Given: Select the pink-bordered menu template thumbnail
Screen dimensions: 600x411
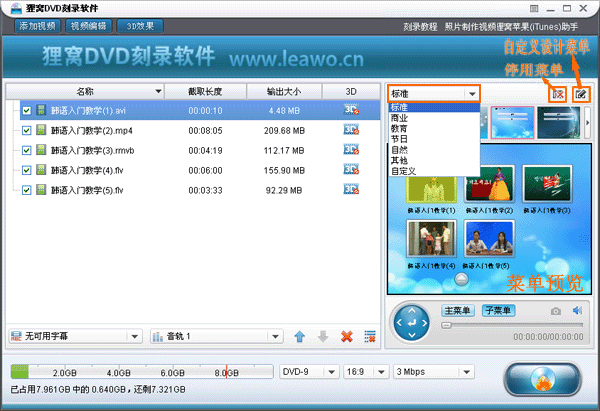Looking at the screenshot, I should 512,122.
